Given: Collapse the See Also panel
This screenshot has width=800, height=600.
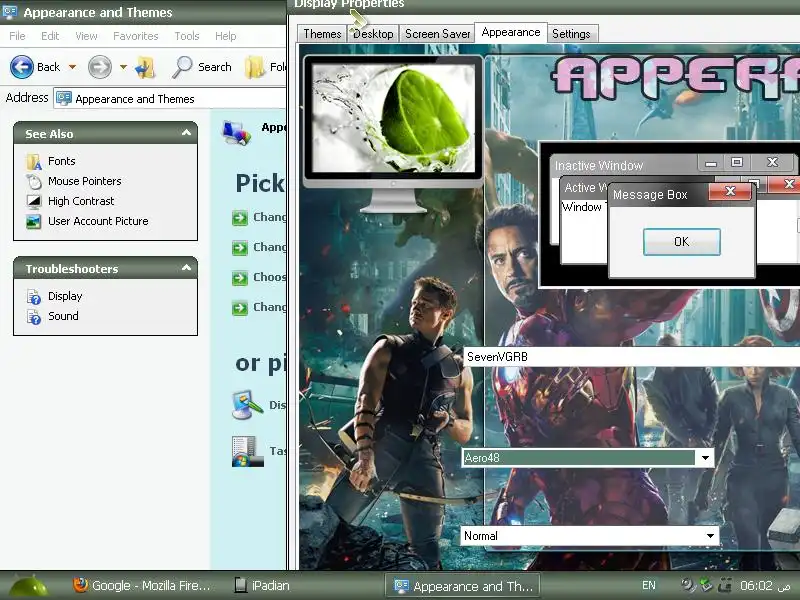Looking at the screenshot, I should [186, 133].
